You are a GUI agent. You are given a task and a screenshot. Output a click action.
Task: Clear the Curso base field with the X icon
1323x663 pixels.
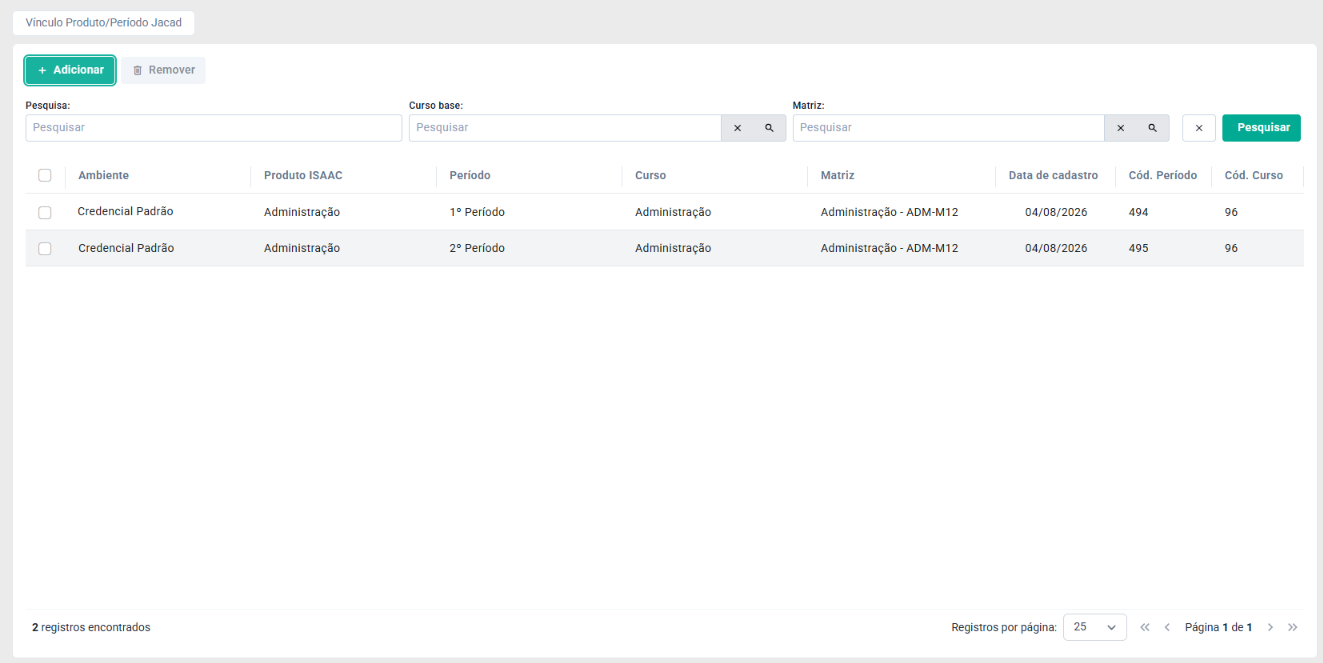[738, 128]
